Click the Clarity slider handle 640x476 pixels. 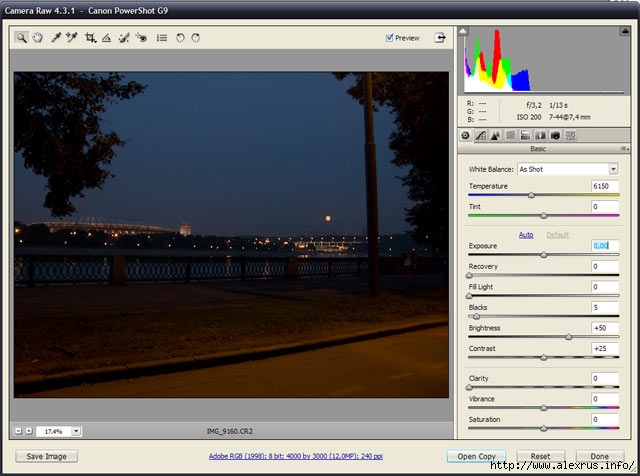coord(469,387)
